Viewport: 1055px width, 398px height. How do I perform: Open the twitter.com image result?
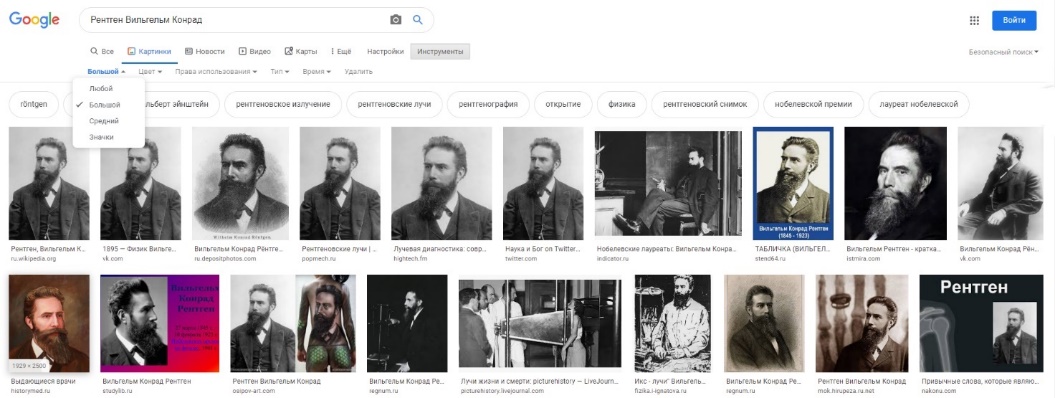pyautogui.click(x=543, y=183)
